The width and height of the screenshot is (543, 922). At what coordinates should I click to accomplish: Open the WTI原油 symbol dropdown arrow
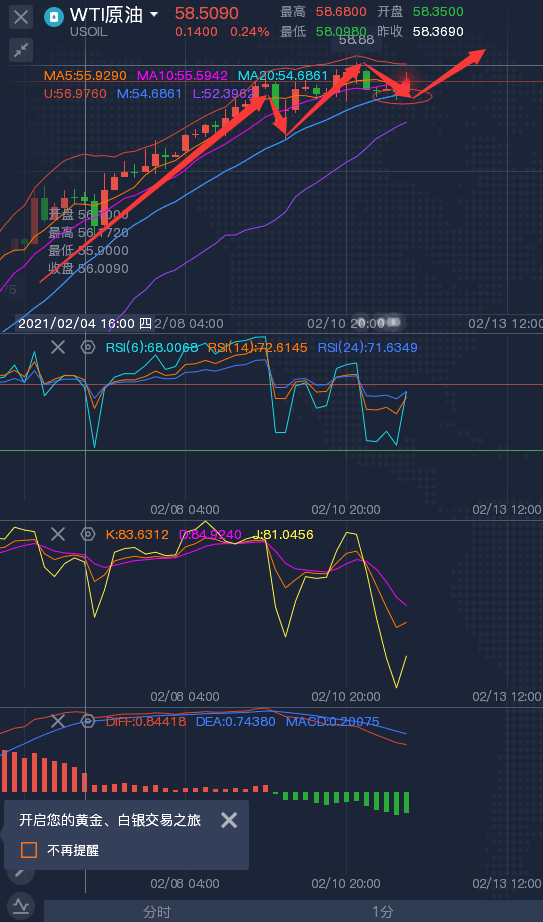154,14
